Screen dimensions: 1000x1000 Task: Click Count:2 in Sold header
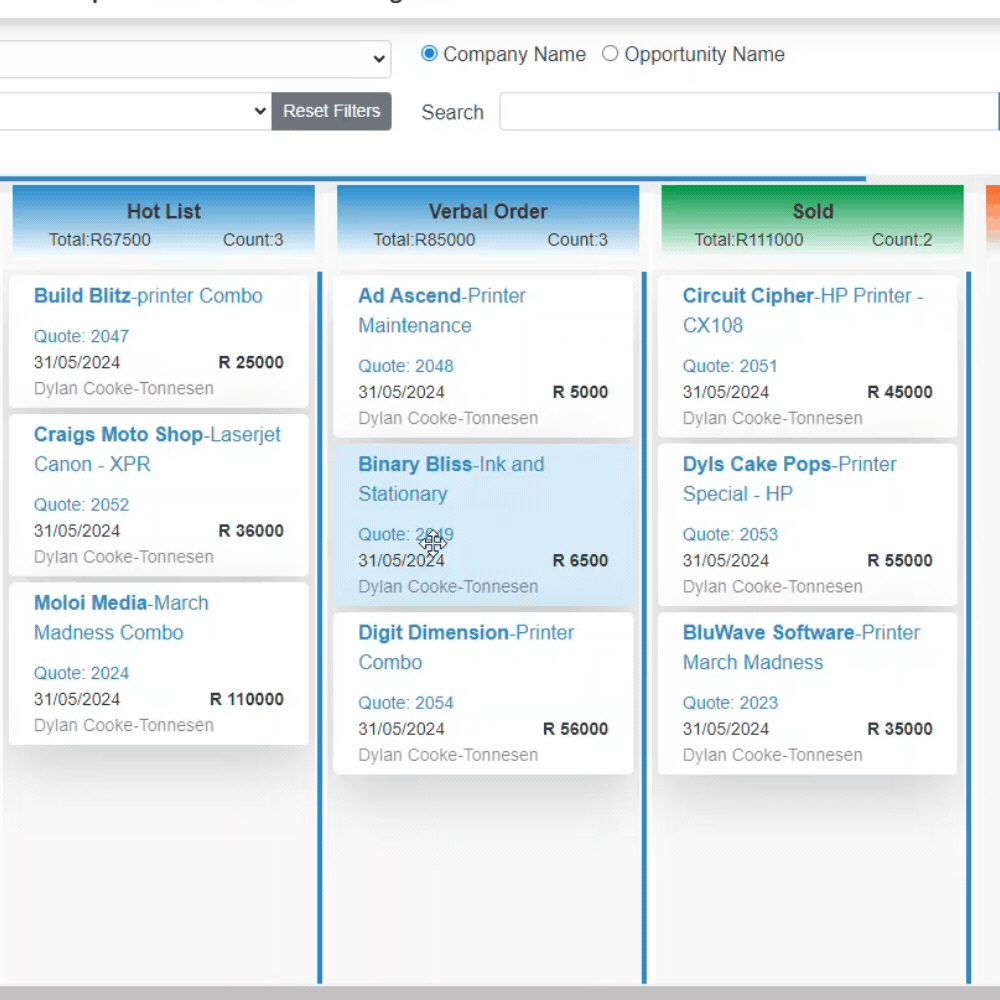coord(902,240)
